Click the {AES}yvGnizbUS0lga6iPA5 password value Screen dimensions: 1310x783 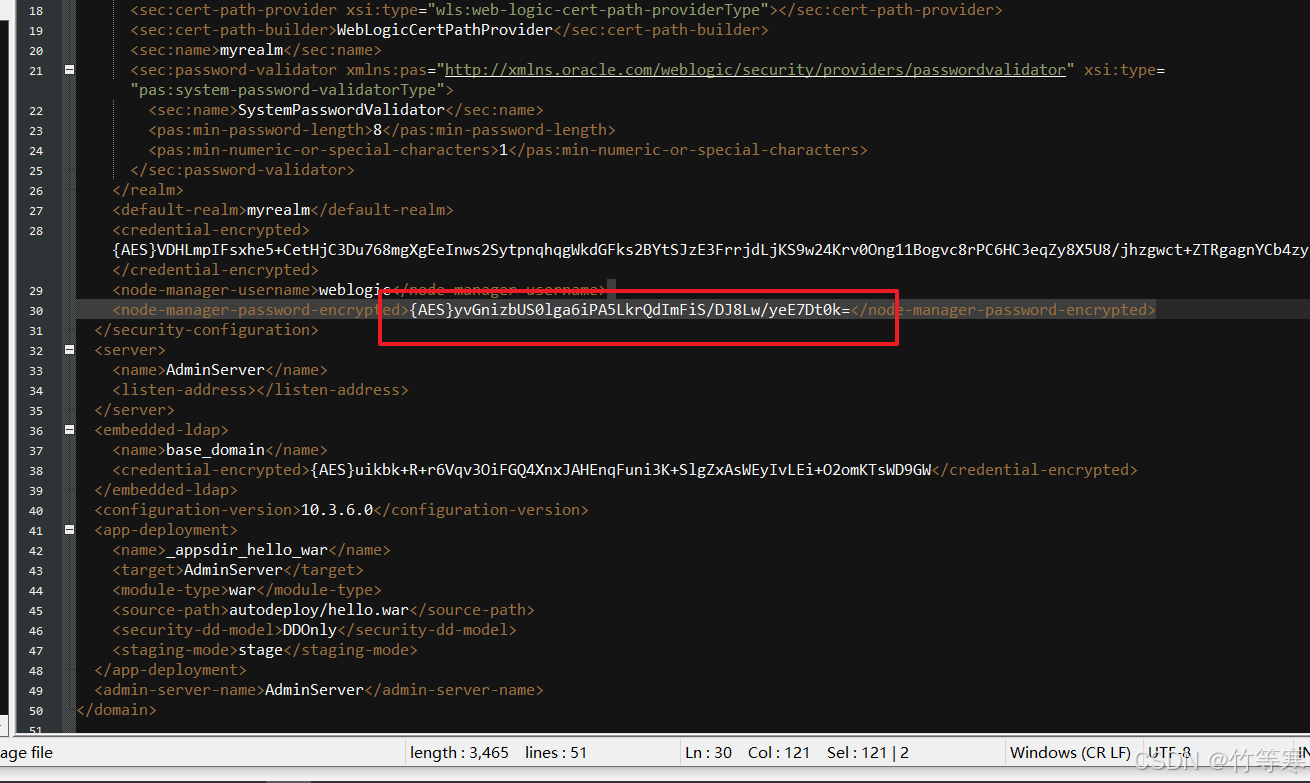pos(629,310)
